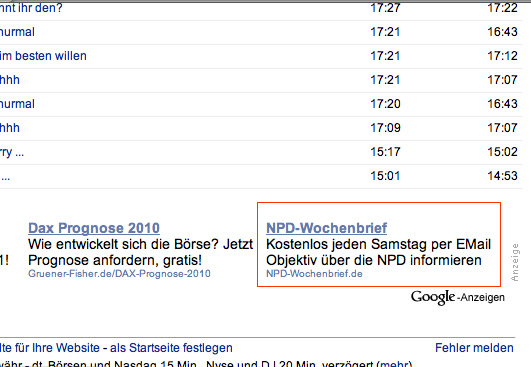Select the 15:01 time cell
The height and width of the screenshot is (367, 531).
385,176
